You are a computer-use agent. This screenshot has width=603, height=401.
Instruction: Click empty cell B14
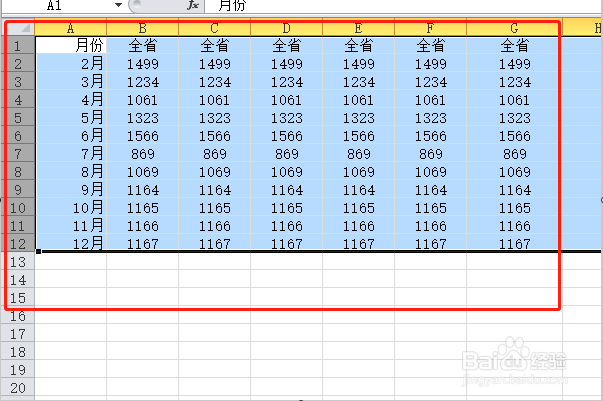click(143, 280)
